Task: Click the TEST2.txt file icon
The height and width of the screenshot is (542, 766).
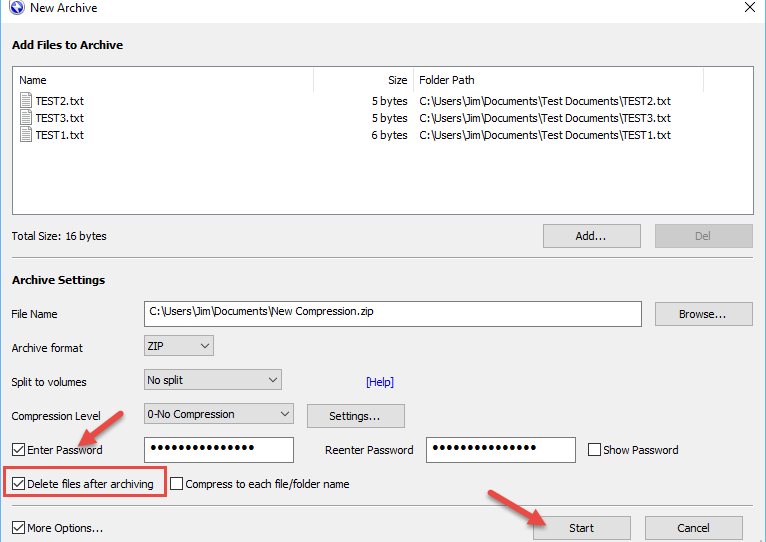Action: (26, 101)
